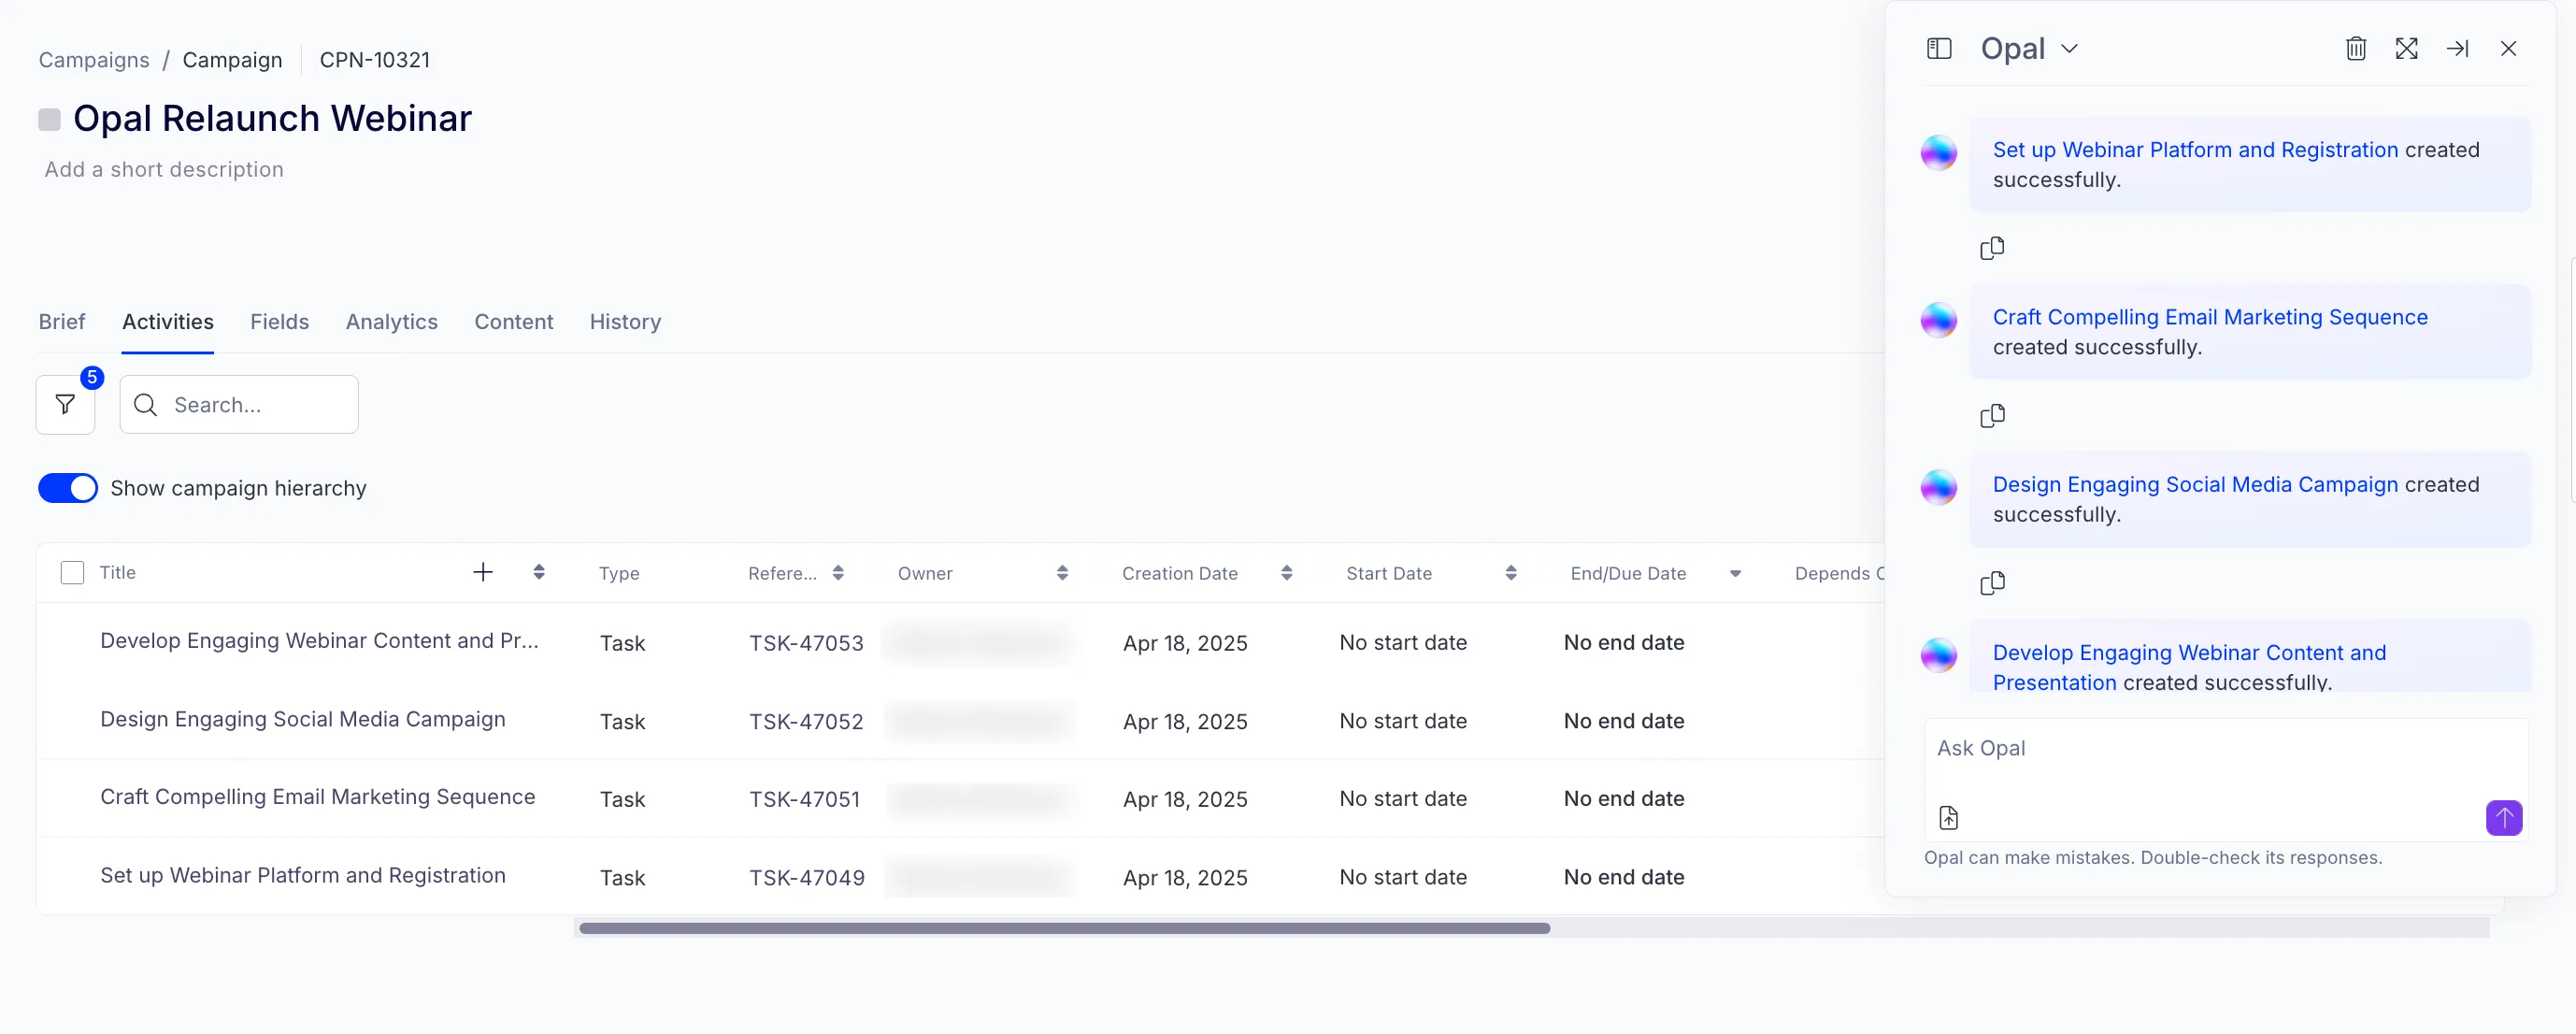
Task: Go to the Analytics tab
Action: pos(392,322)
